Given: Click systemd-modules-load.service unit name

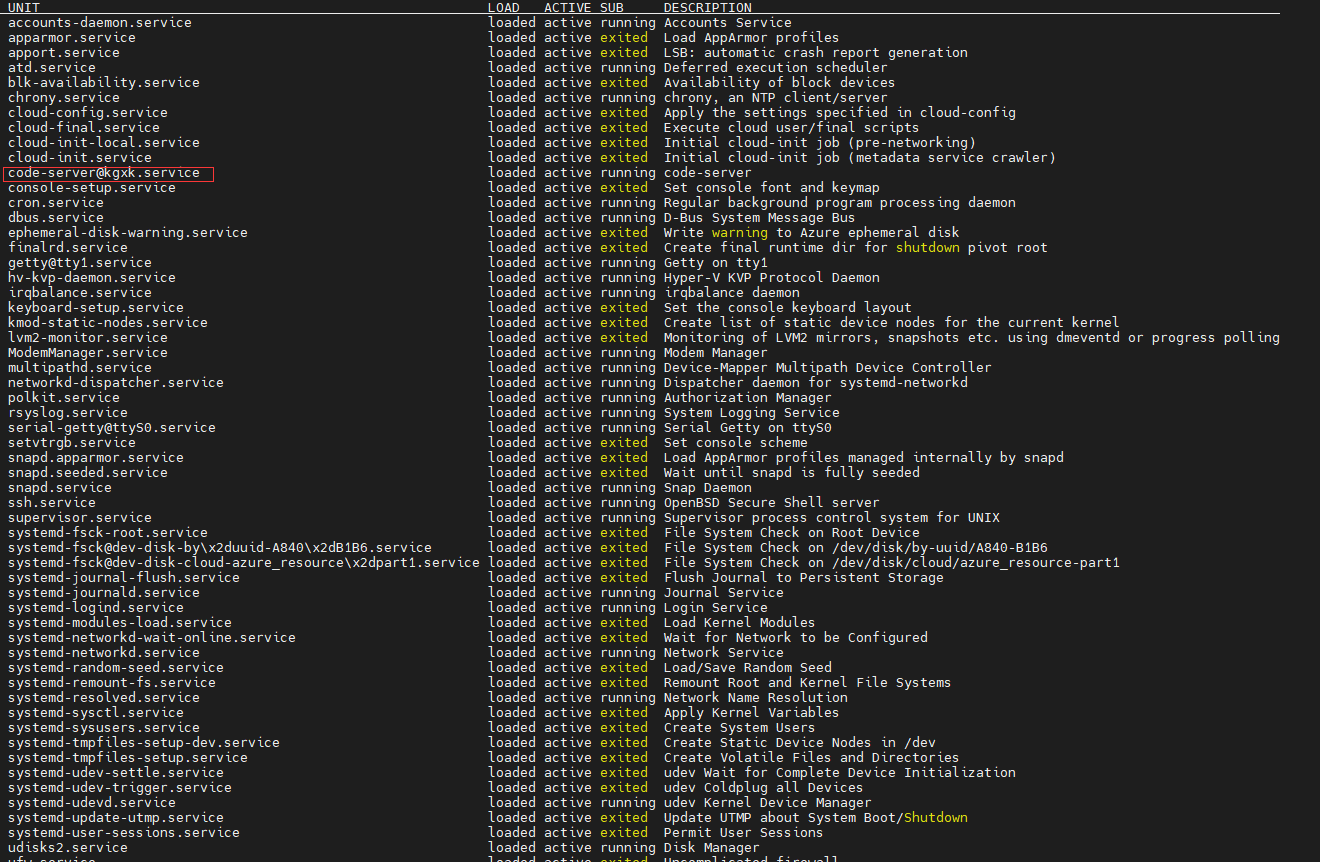Looking at the screenshot, I should click(120, 623).
